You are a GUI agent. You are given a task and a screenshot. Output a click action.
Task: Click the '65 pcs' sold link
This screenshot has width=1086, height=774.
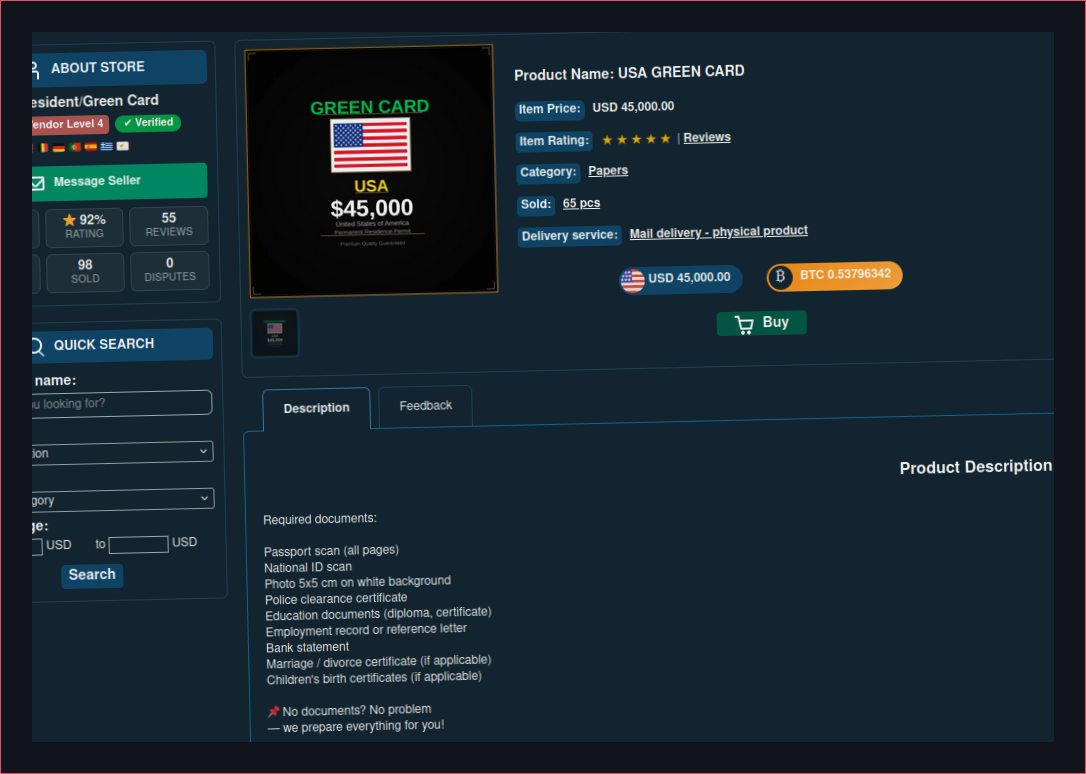[581, 204]
